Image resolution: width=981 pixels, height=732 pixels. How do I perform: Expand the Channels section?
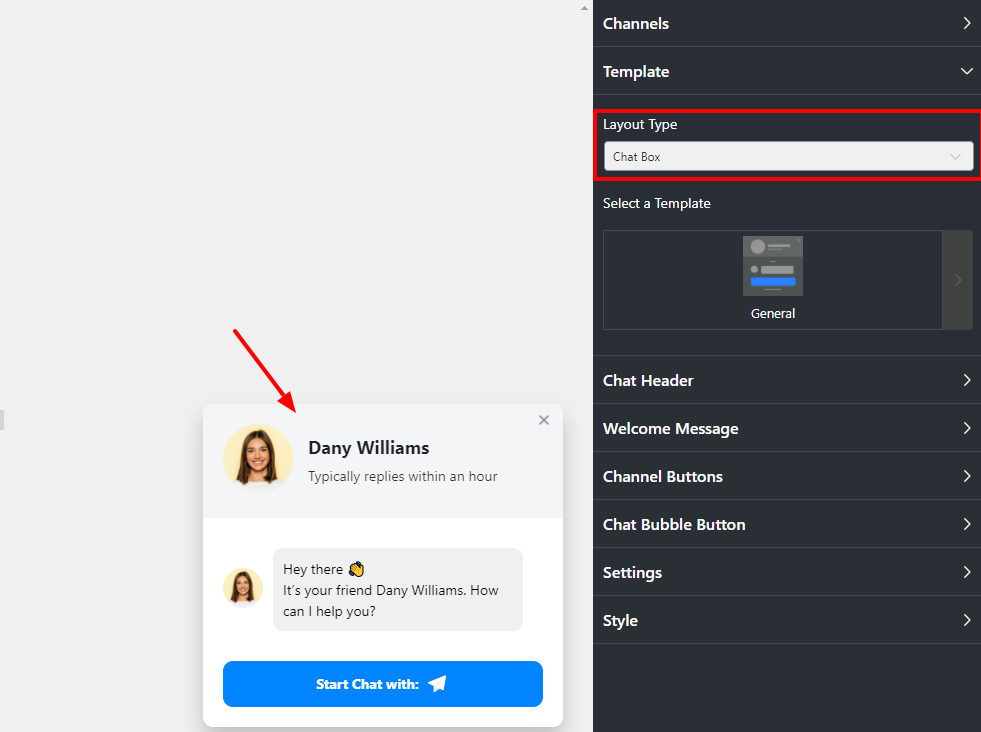pyautogui.click(x=786, y=23)
